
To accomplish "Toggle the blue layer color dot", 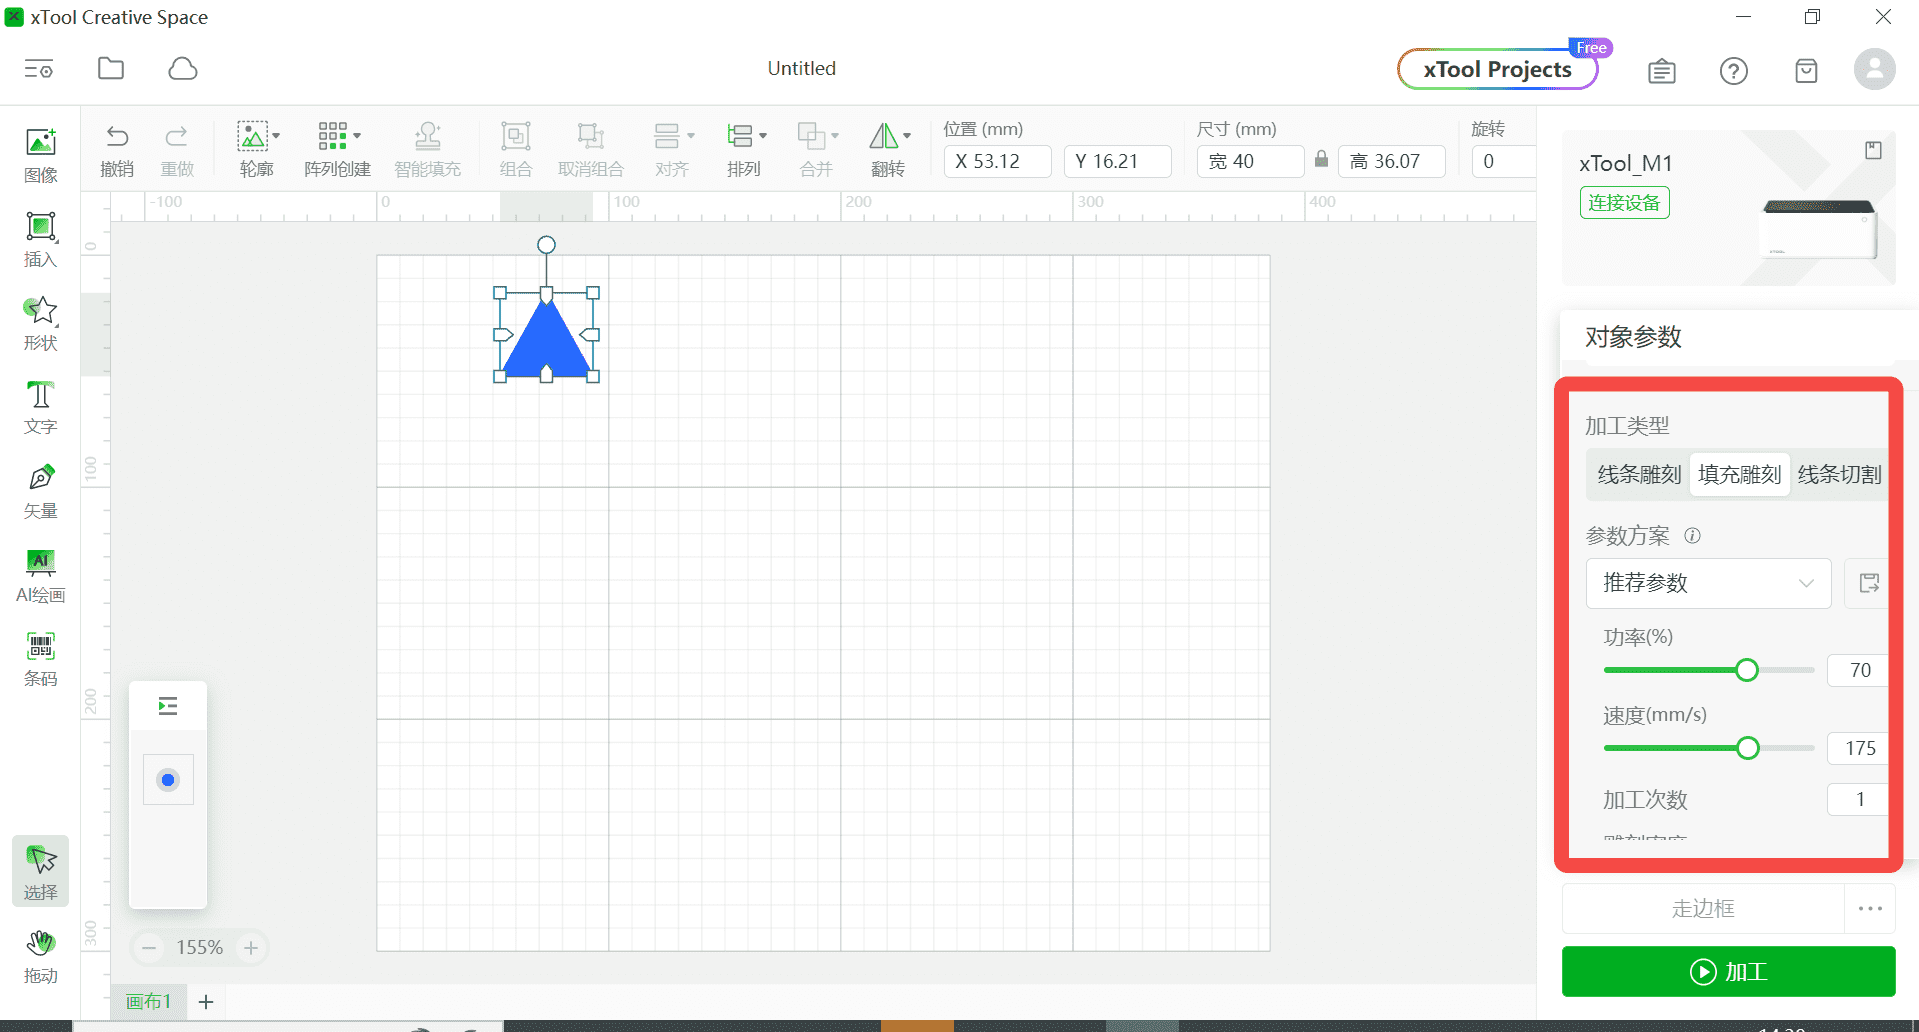I will coord(168,780).
